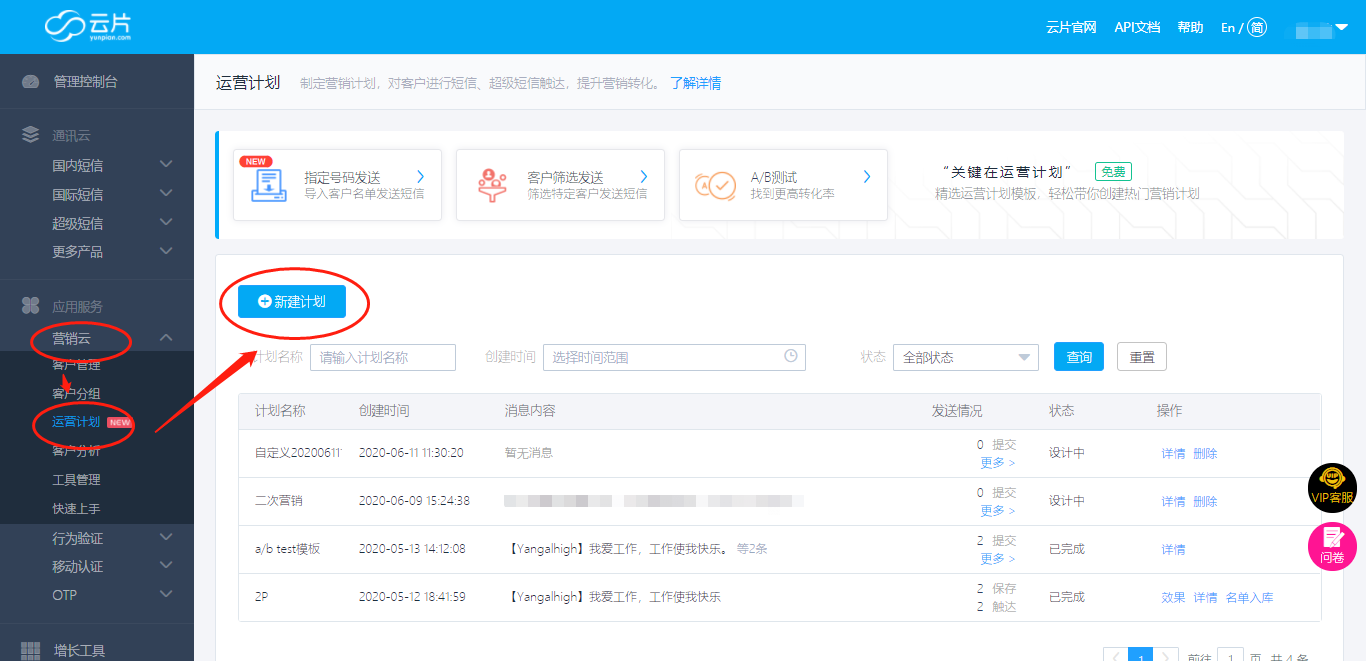The image size is (1366, 661).
Task: Select page 1 in pagination
Action: (1141, 657)
